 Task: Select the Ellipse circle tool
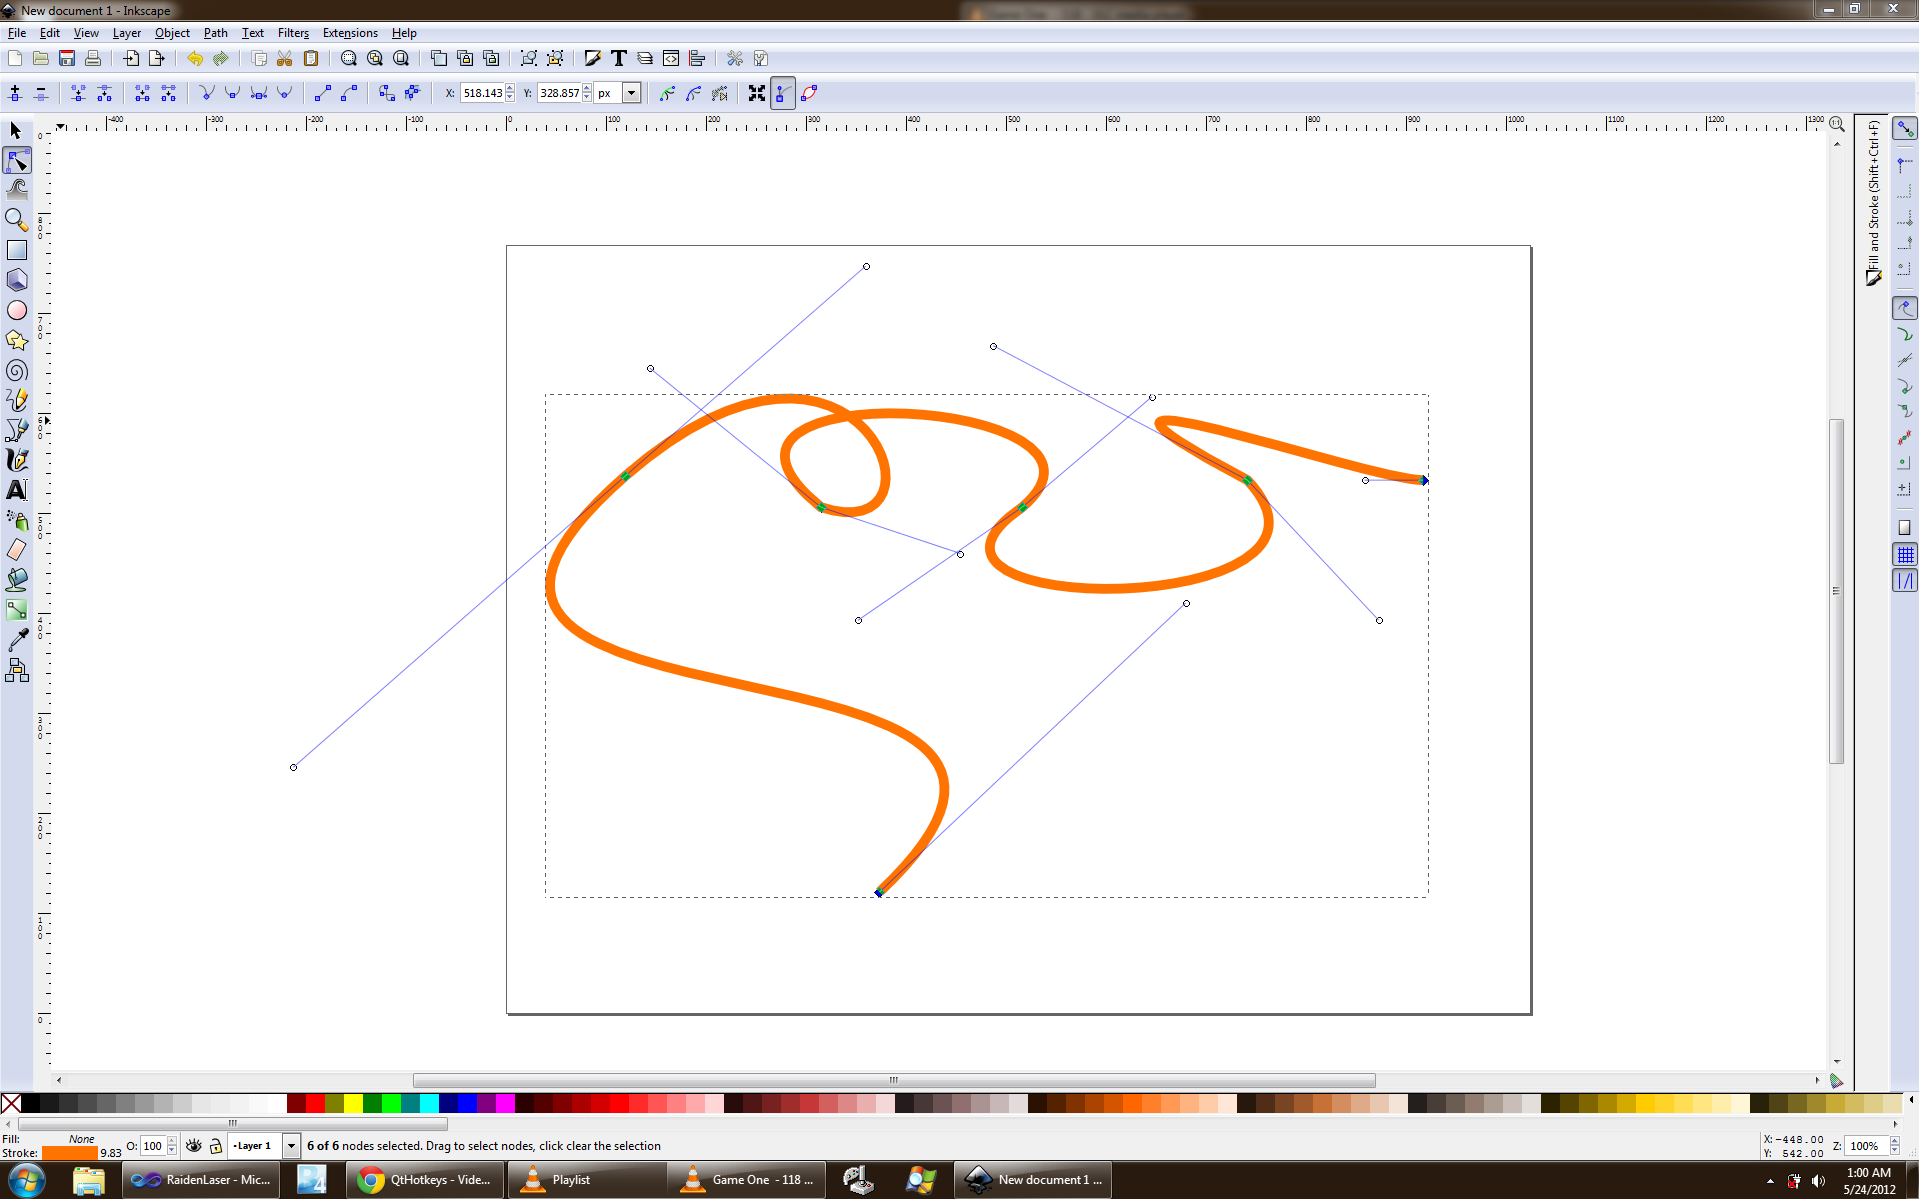(16, 310)
